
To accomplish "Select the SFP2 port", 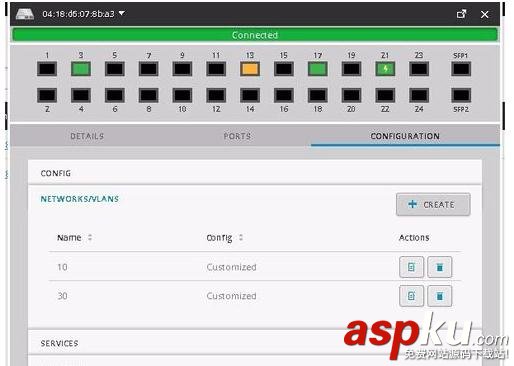I will pyautogui.click(x=461, y=95).
